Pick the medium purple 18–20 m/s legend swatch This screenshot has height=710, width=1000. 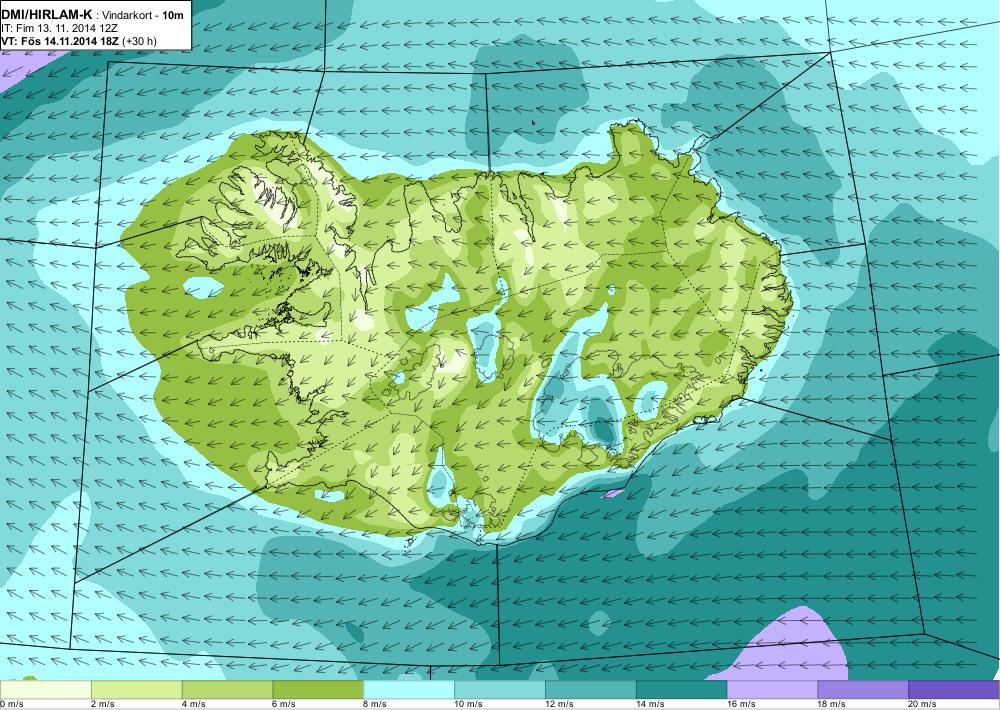[864, 690]
